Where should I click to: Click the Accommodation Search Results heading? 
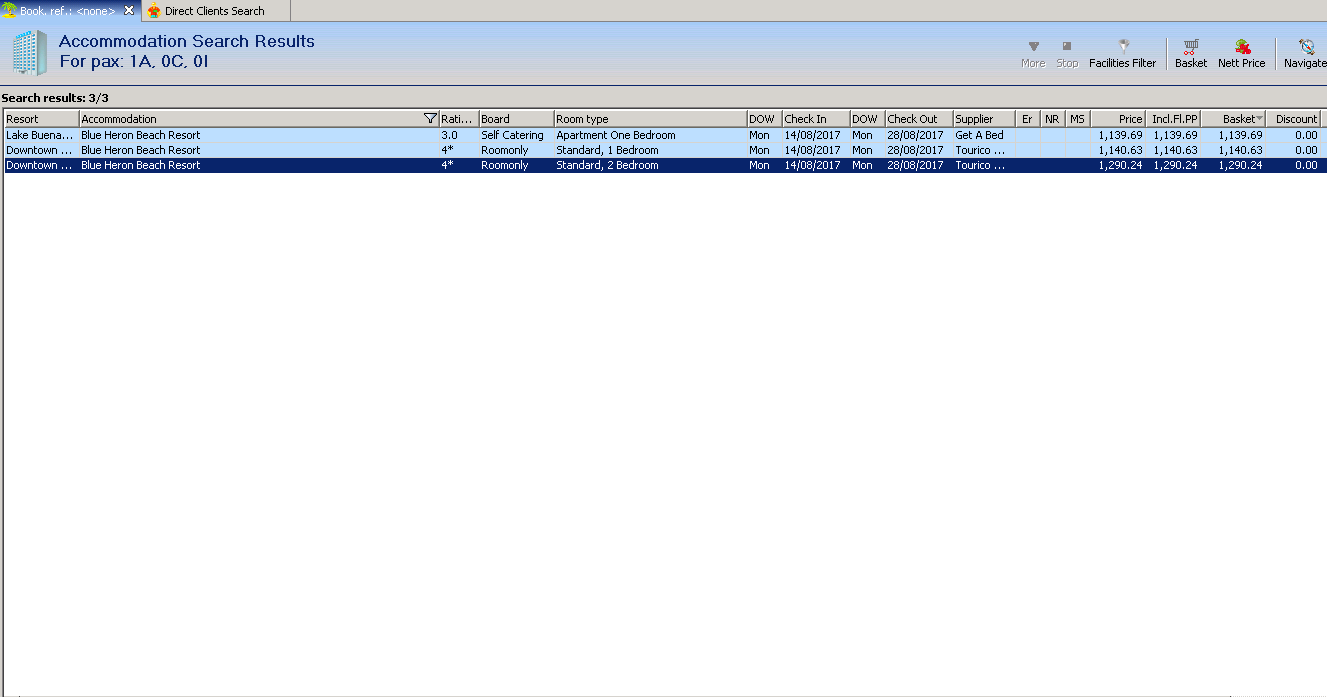coord(187,41)
